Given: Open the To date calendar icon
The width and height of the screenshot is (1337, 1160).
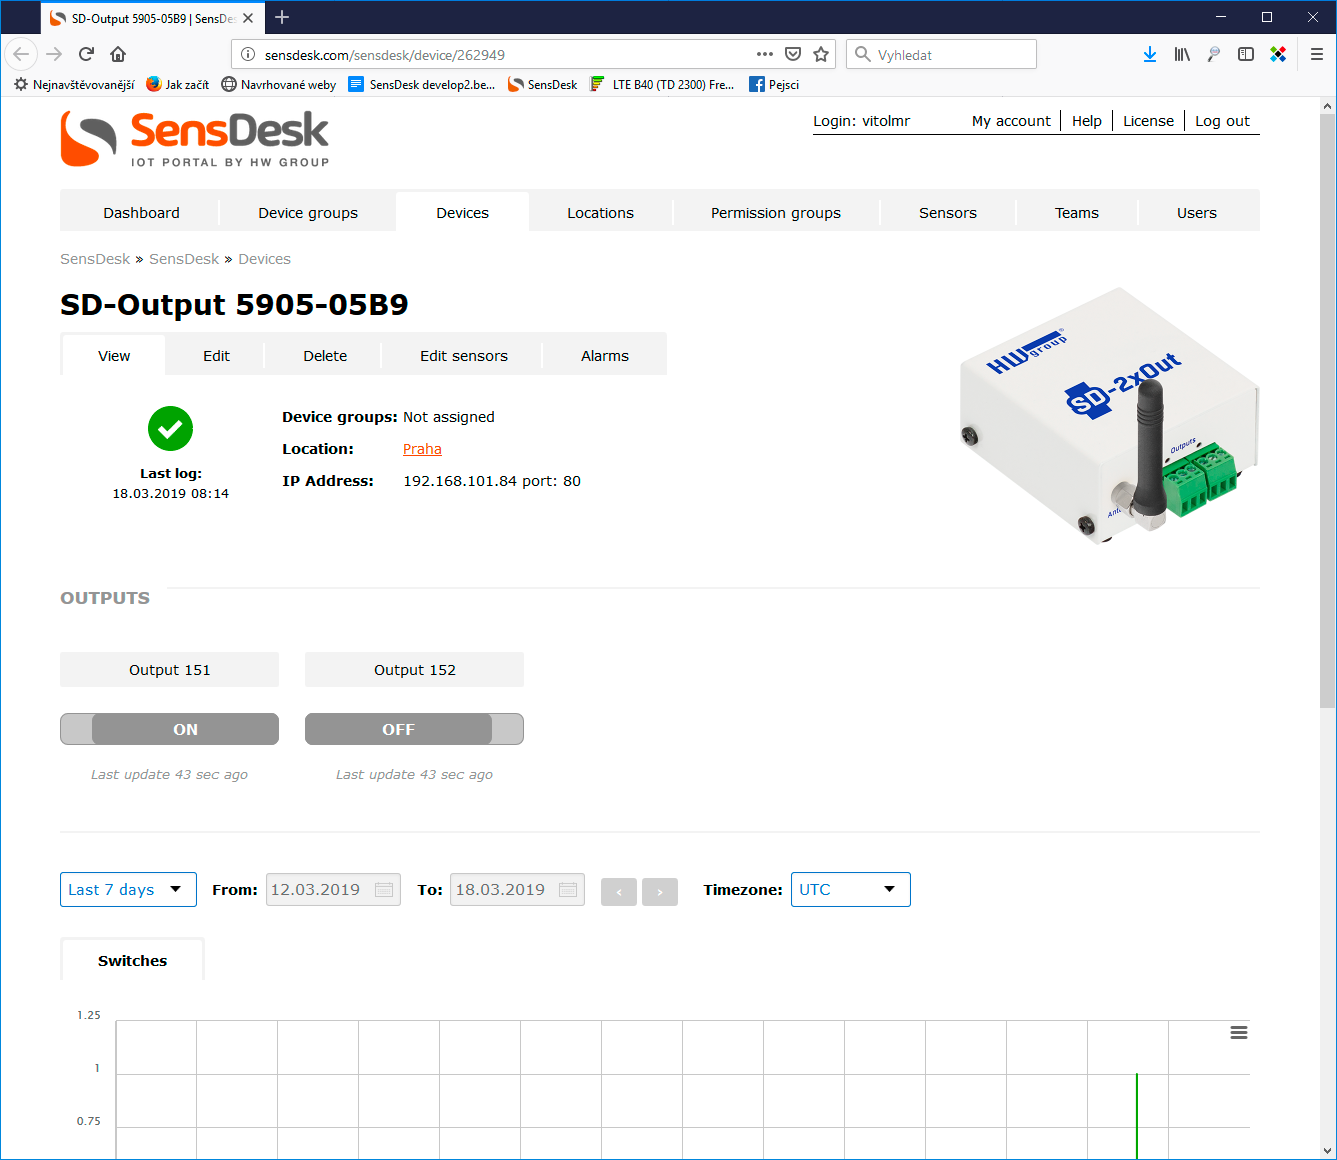Looking at the screenshot, I should [x=568, y=890].
